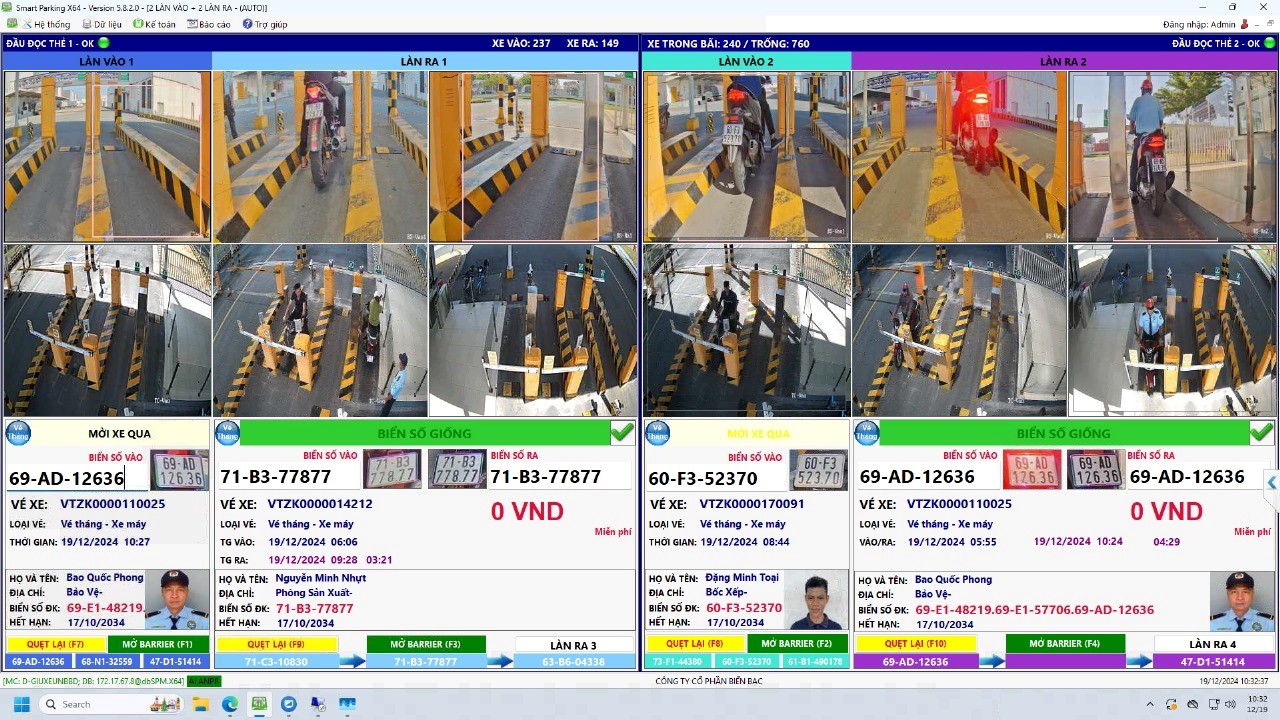The width and height of the screenshot is (1280, 720).
Task: Click the Vé Tháng badge in Làn Vào 1
Action: (x=18, y=433)
